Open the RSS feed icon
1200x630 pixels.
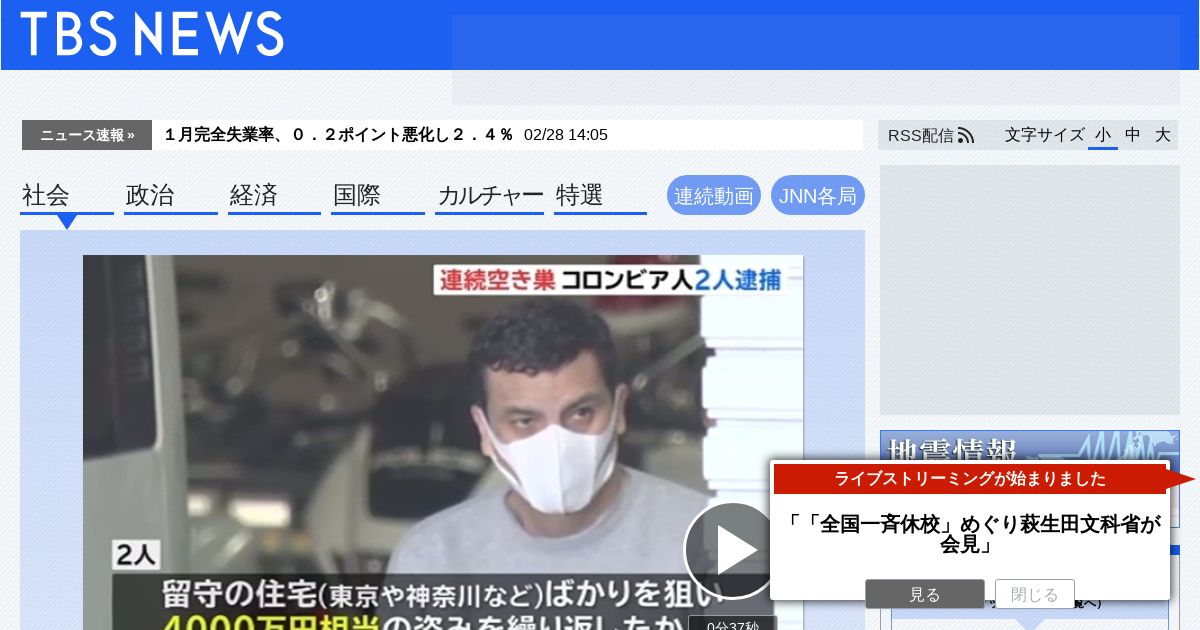[965, 135]
